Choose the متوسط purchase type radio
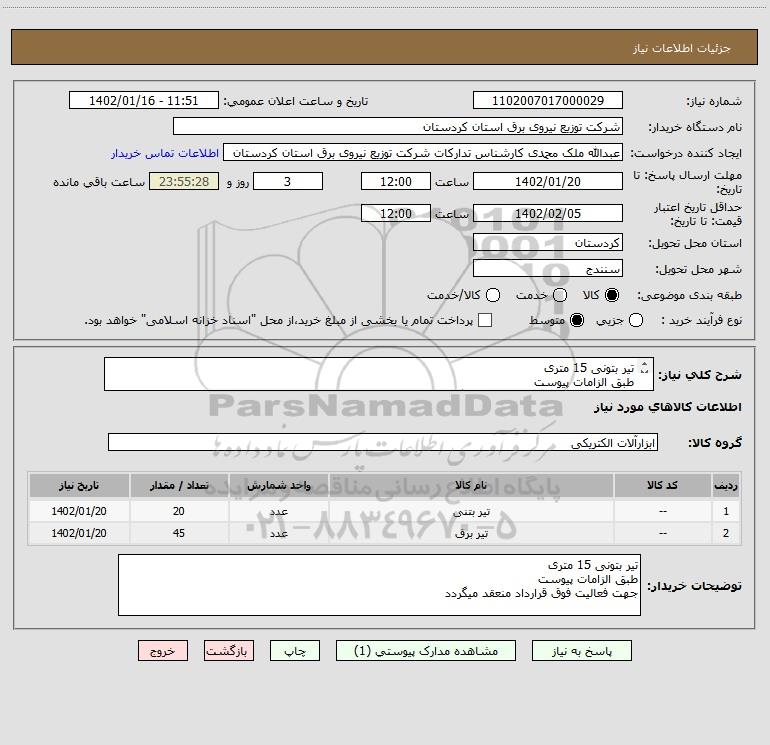The image size is (770, 745). pos(577,321)
